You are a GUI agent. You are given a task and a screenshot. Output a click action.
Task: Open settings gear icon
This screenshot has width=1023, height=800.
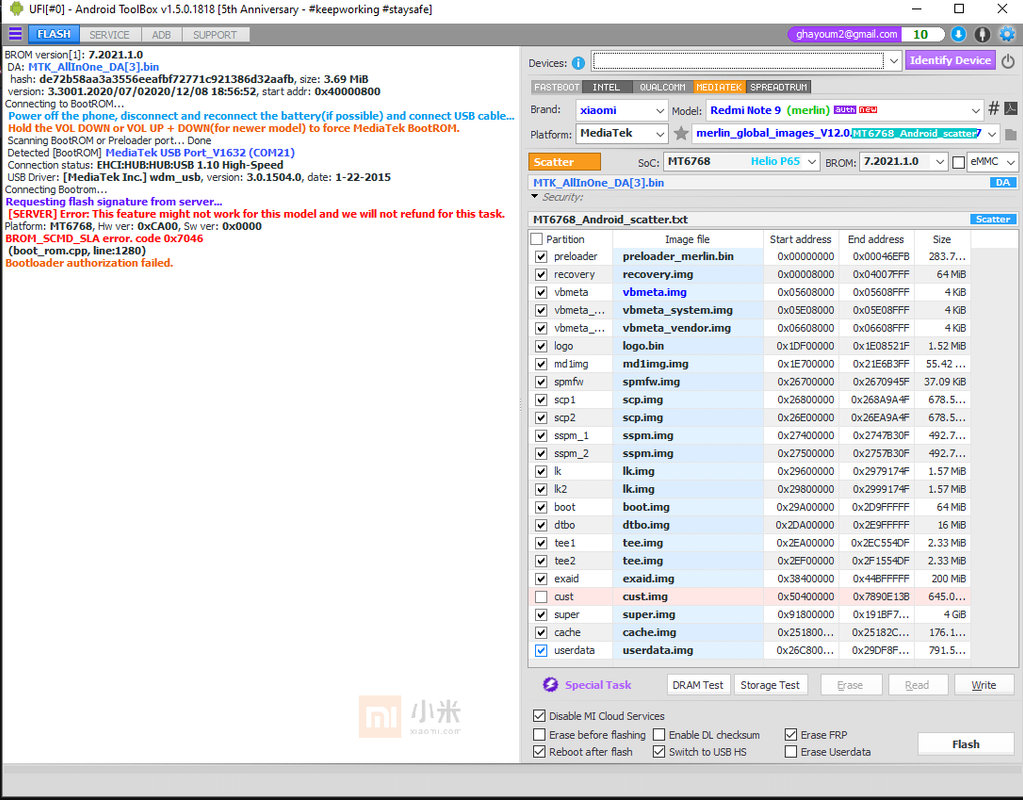click(1007, 35)
